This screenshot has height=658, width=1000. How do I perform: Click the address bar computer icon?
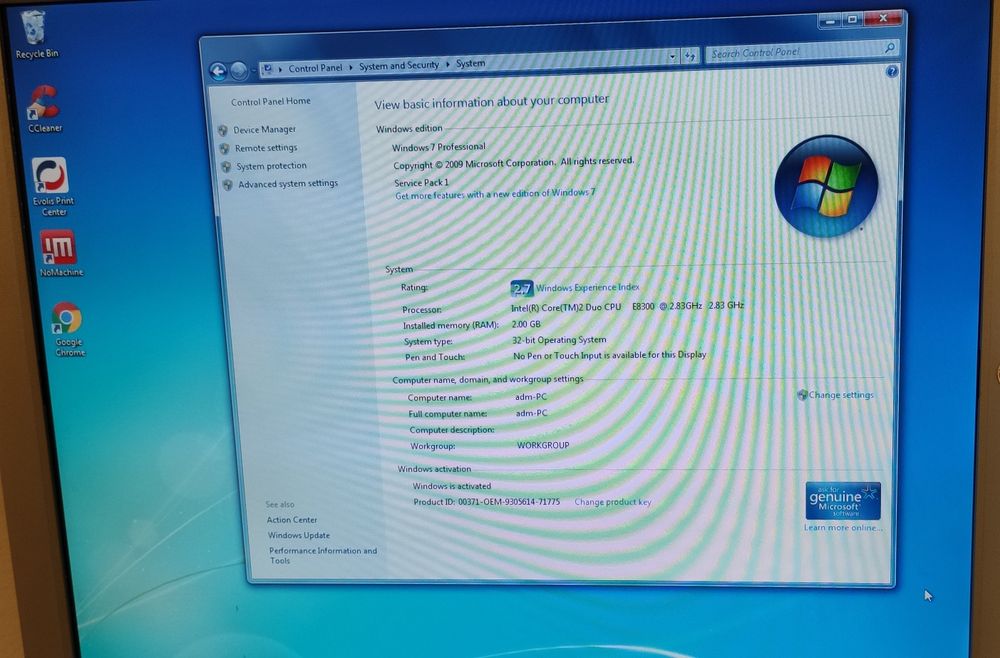pos(268,69)
